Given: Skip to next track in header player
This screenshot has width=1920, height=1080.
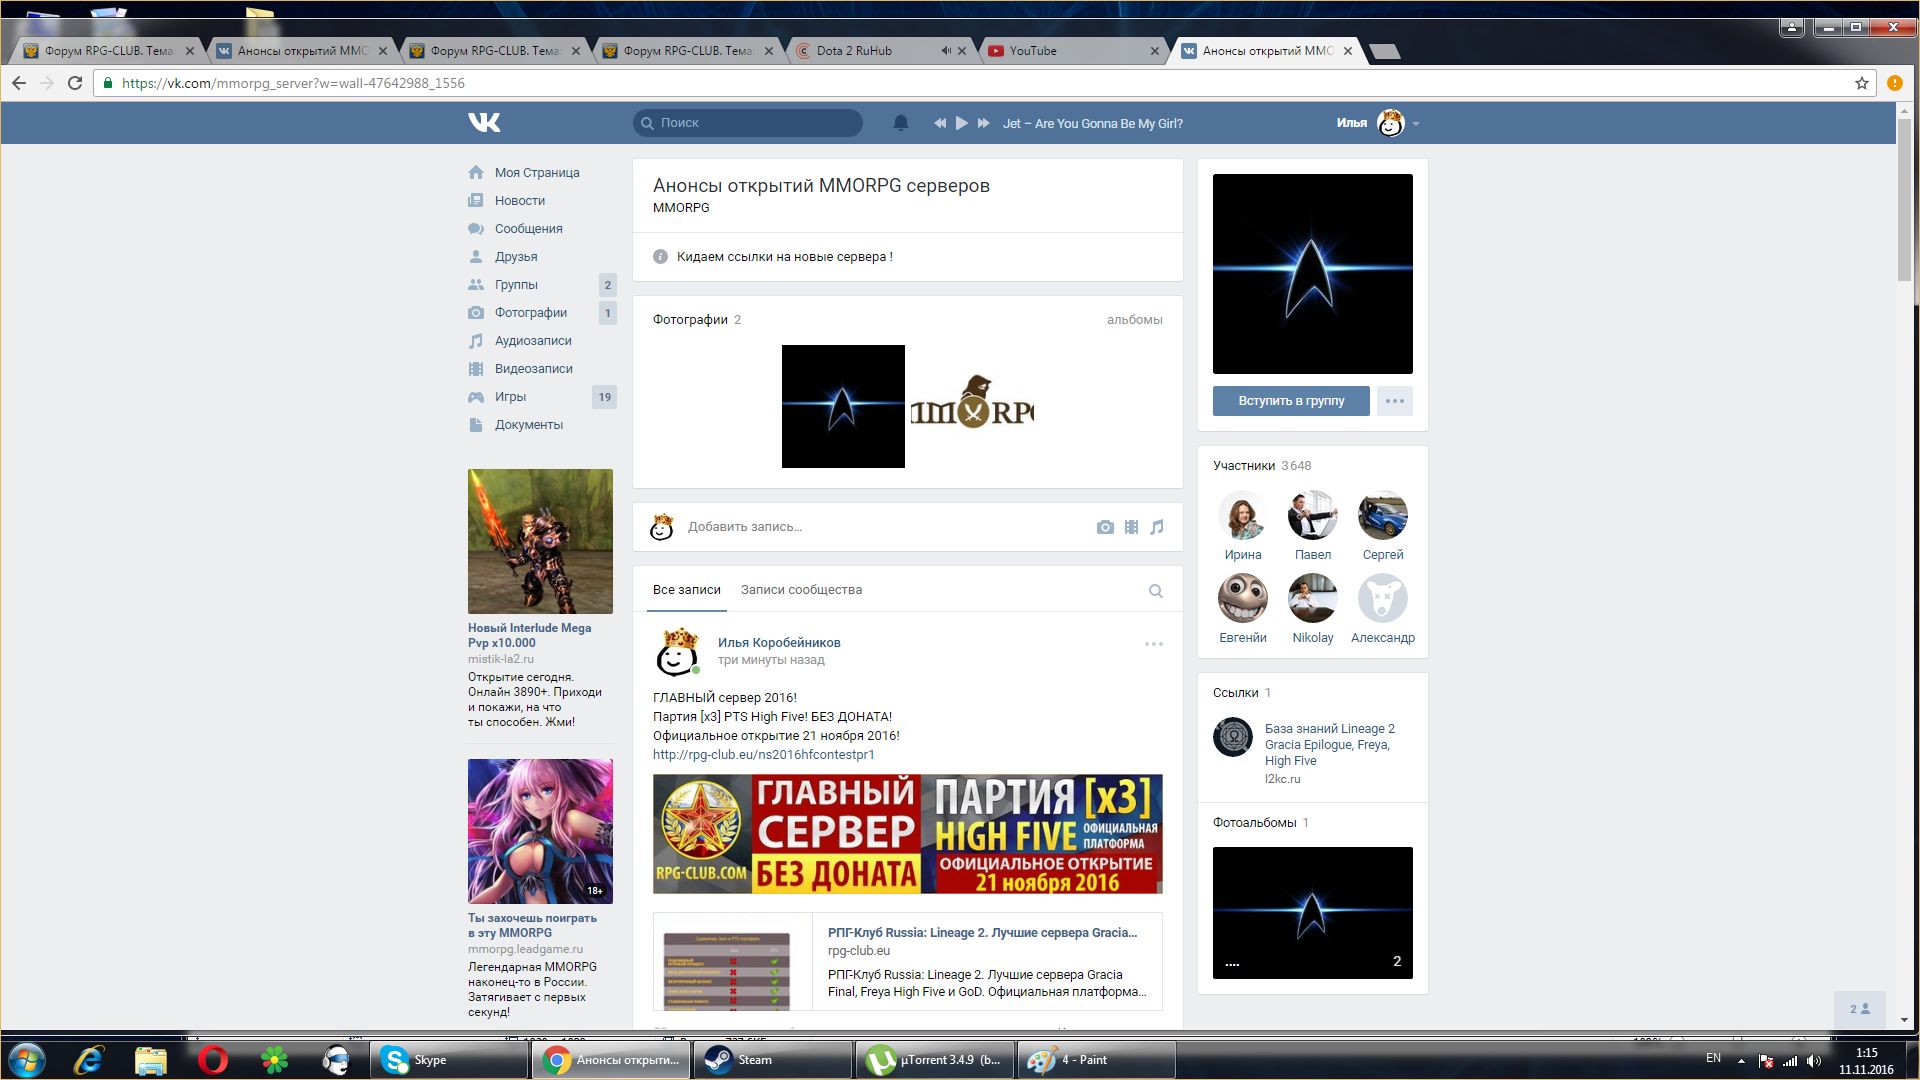Looking at the screenshot, I should pos(983,123).
